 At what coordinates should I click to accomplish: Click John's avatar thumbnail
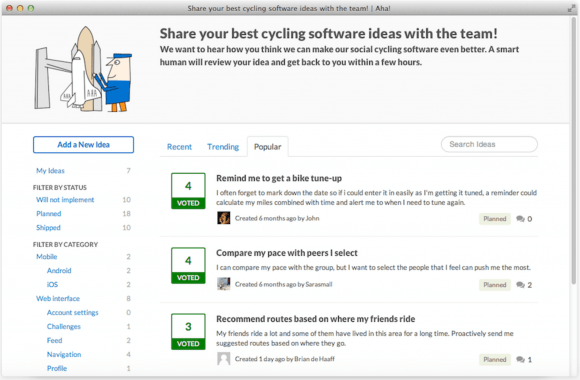223,218
